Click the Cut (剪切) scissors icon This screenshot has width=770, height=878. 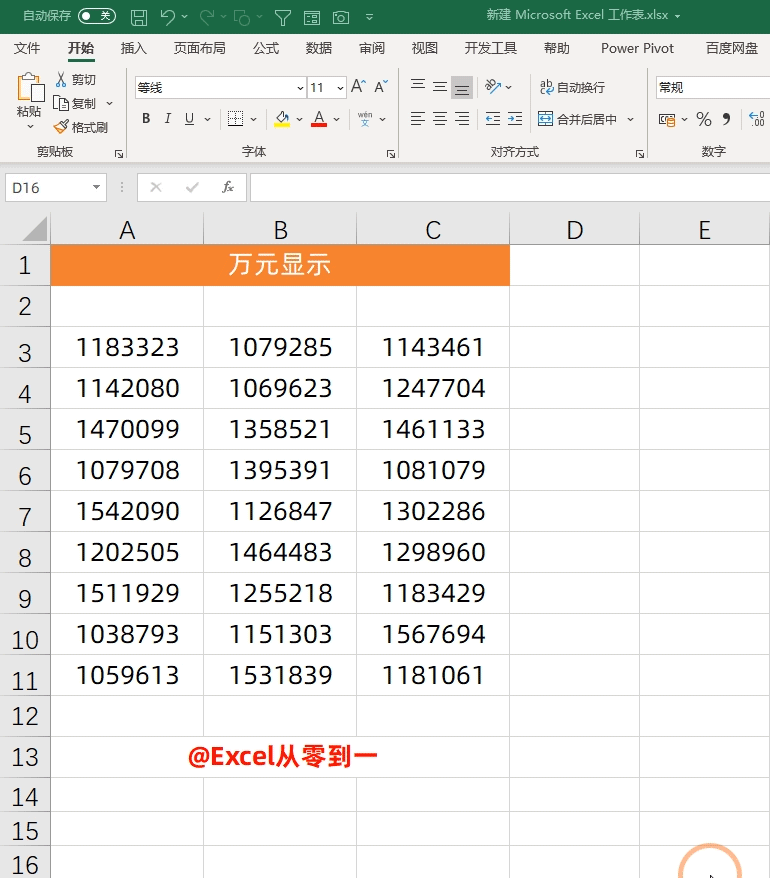click(x=61, y=80)
